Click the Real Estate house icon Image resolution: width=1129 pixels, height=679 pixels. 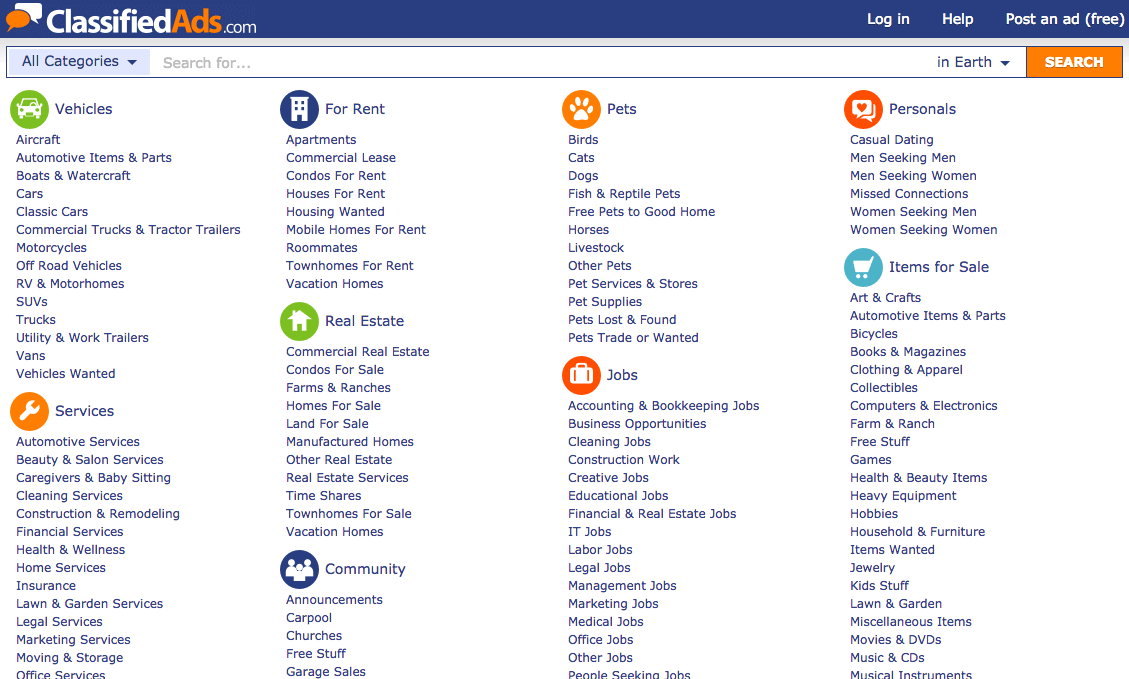[x=299, y=321]
